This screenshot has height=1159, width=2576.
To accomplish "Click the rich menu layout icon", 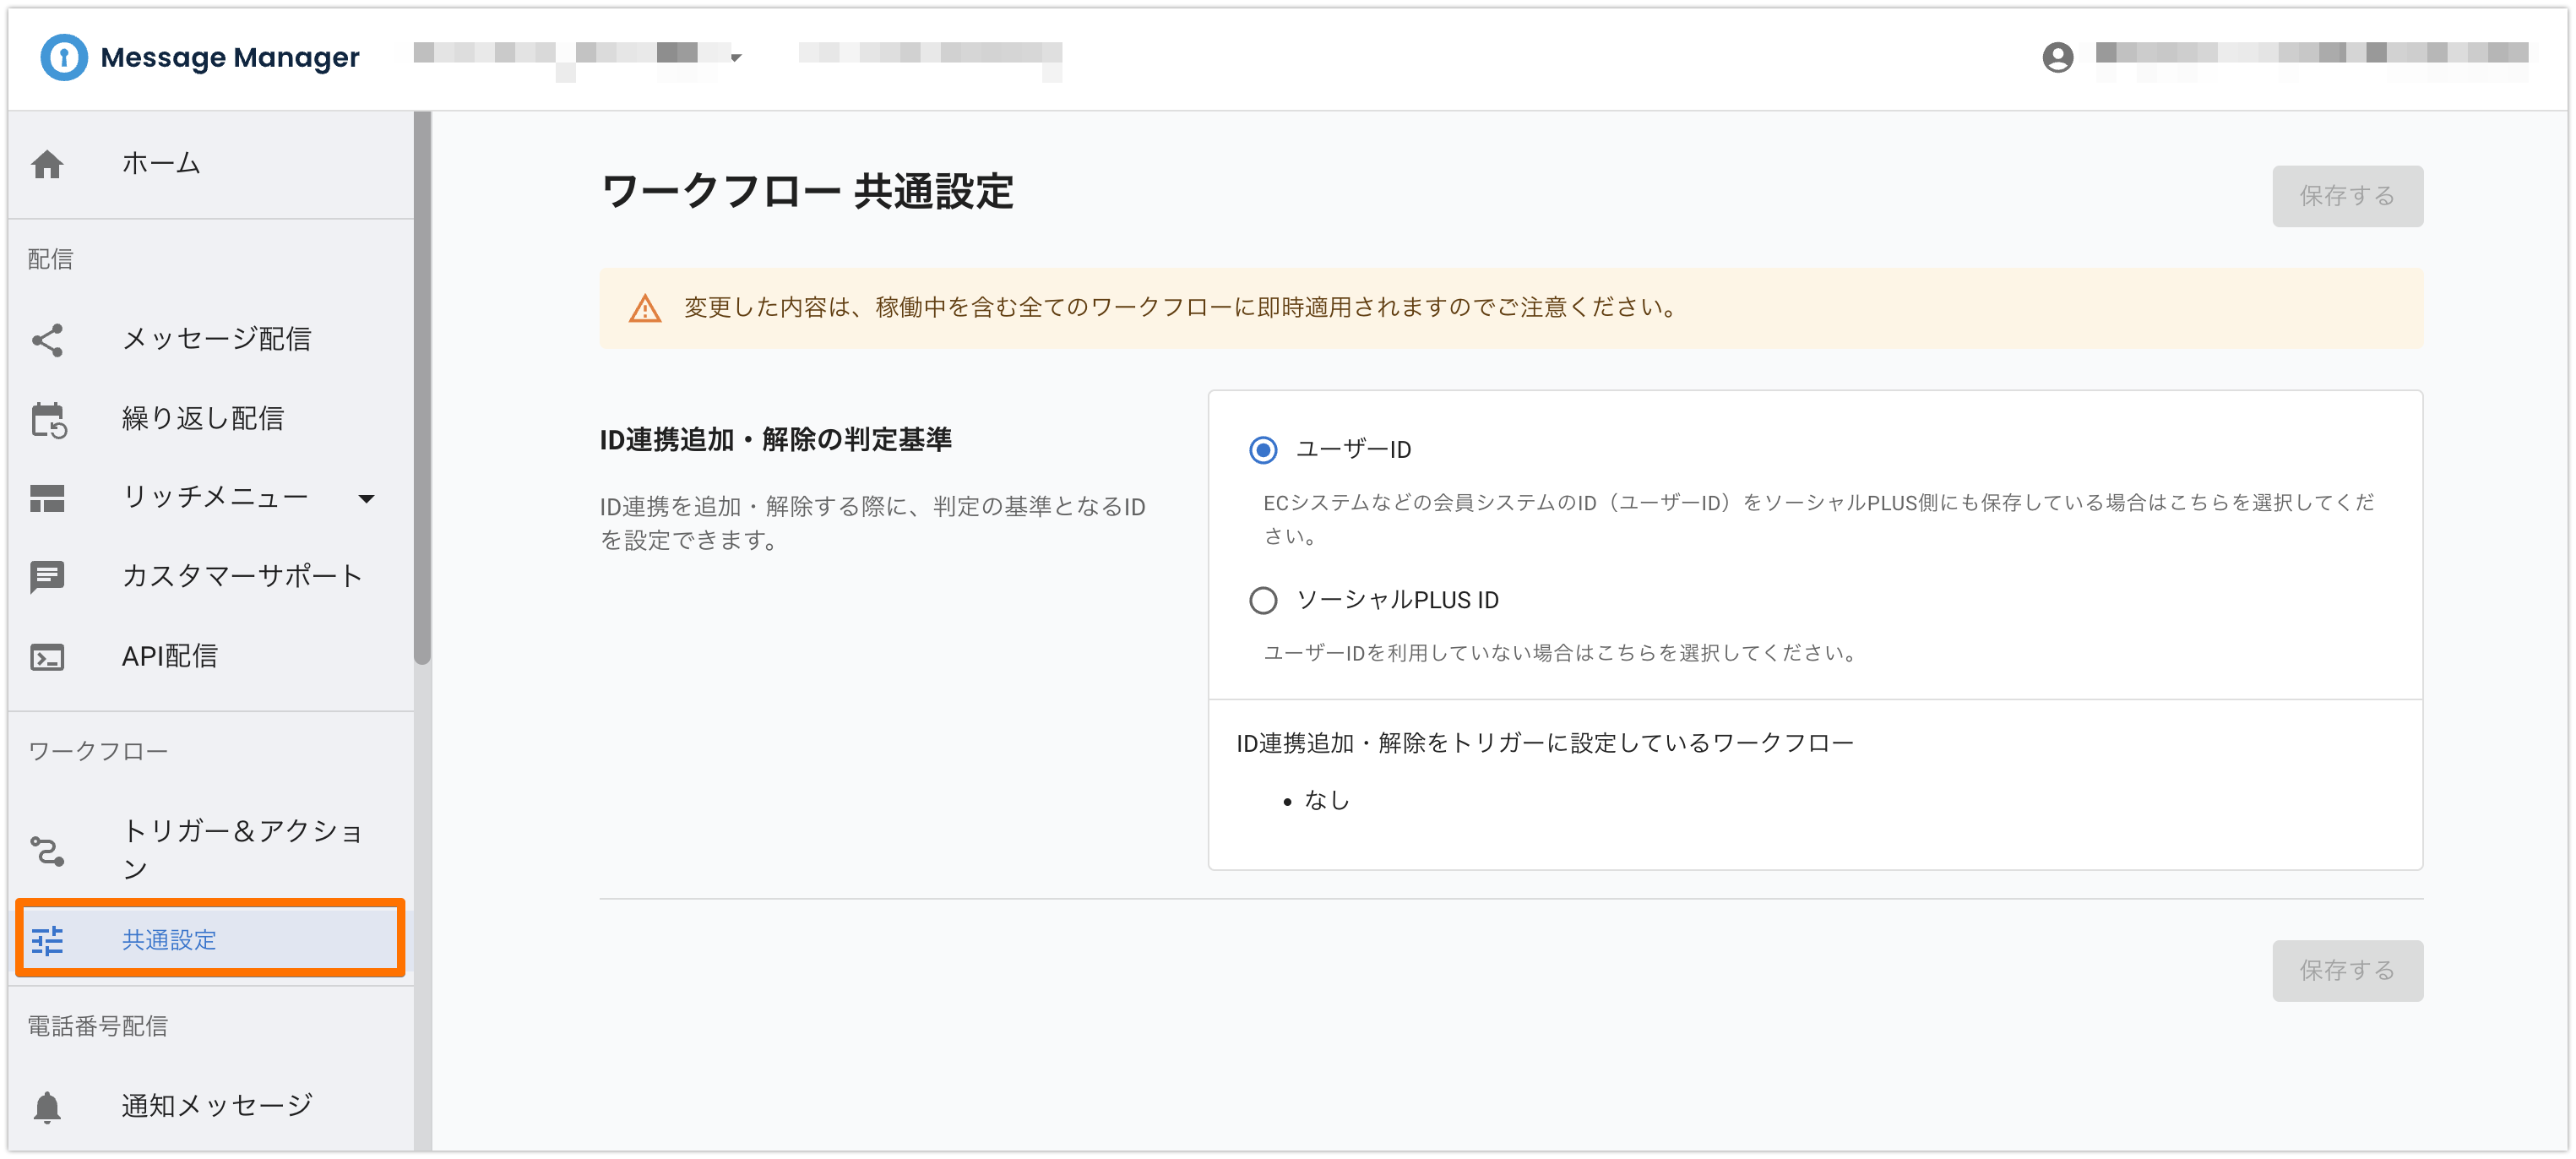I will (47, 498).
